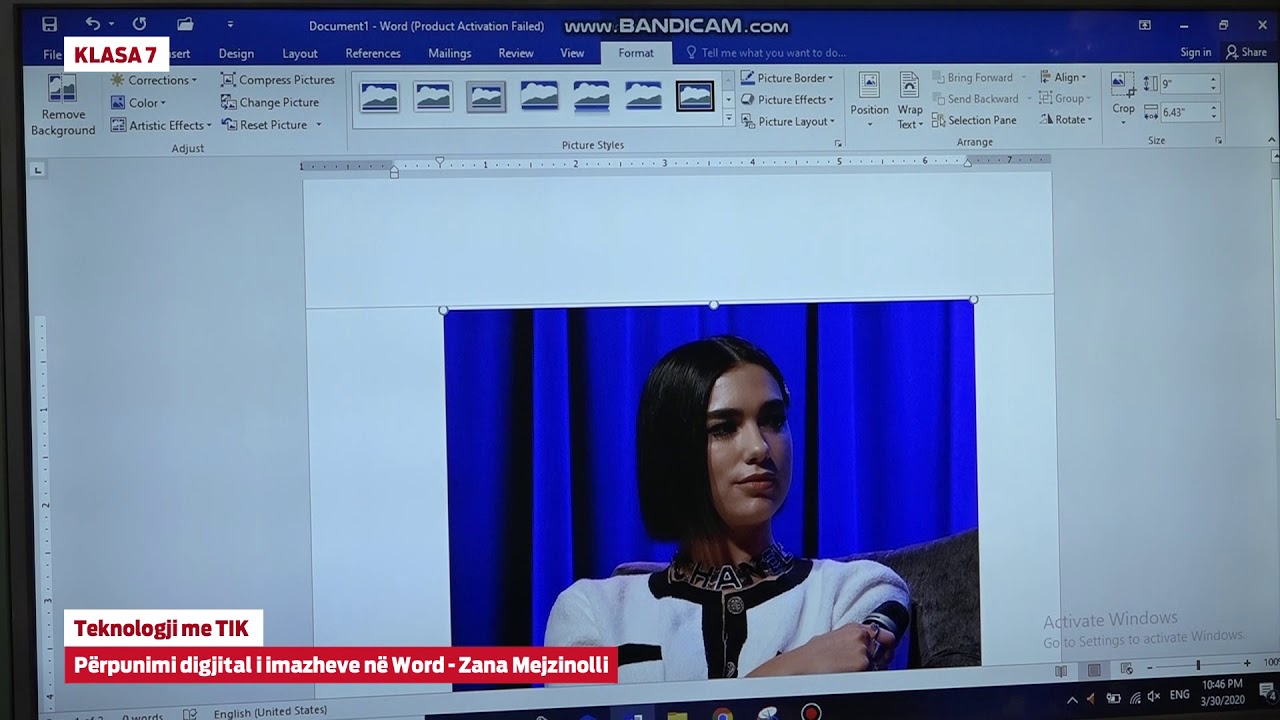This screenshot has height=720, width=1280.
Task: Decrease the width spinner for 6.43"
Action: click(x=1214, y=117)
